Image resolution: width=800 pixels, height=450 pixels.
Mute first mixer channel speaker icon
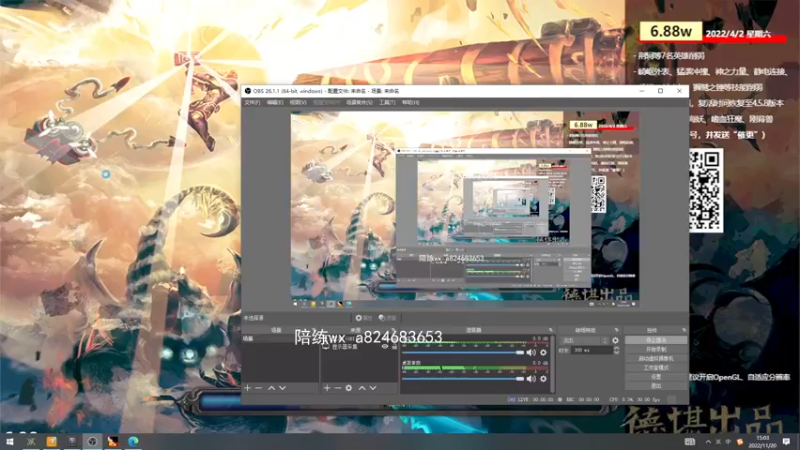pos(531,353)
